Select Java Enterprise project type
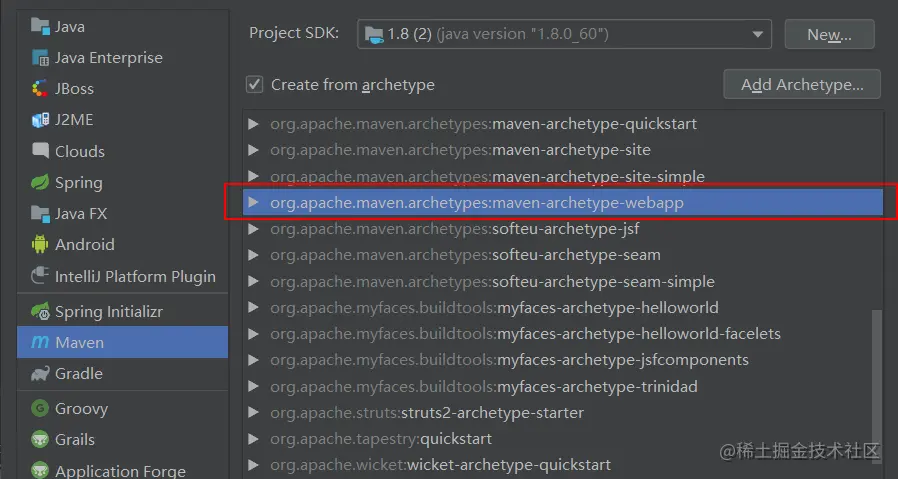Viewport: 898px width, 479px height. click(x=123, y=57)
